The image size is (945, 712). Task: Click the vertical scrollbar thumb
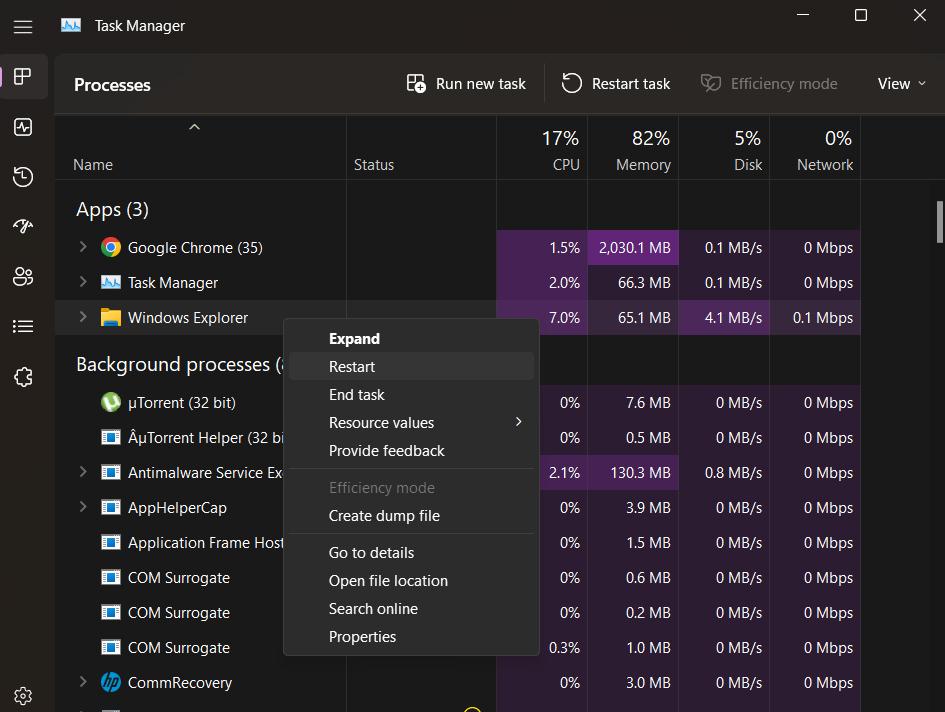(x=939, y=221)
